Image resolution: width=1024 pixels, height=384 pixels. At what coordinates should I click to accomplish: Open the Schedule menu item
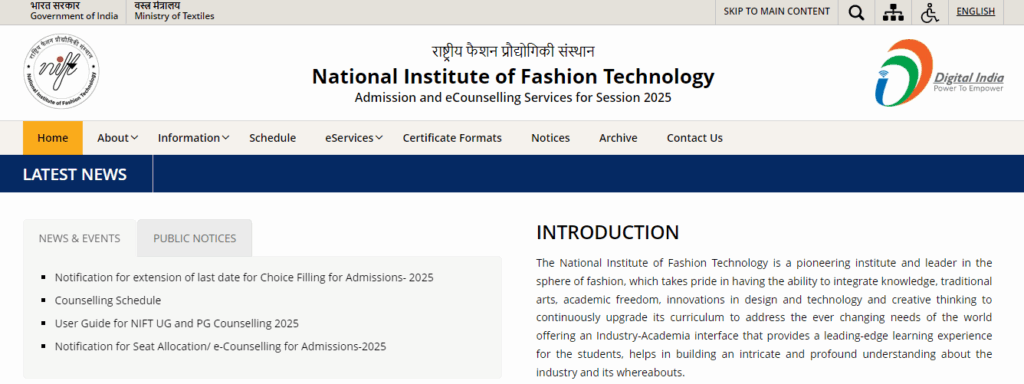coord(272,138)
